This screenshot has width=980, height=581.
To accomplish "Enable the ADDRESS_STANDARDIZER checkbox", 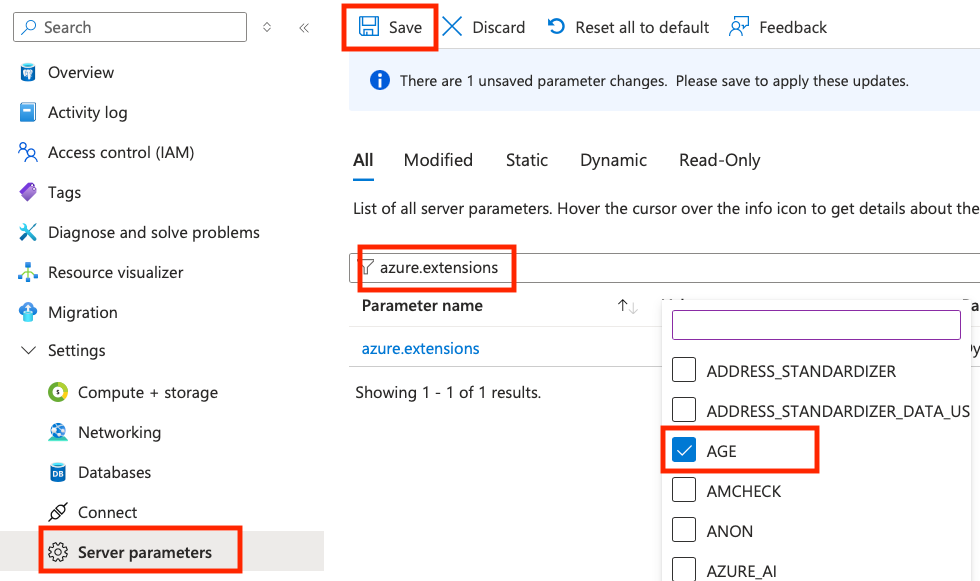I will (x=684, y=370).
